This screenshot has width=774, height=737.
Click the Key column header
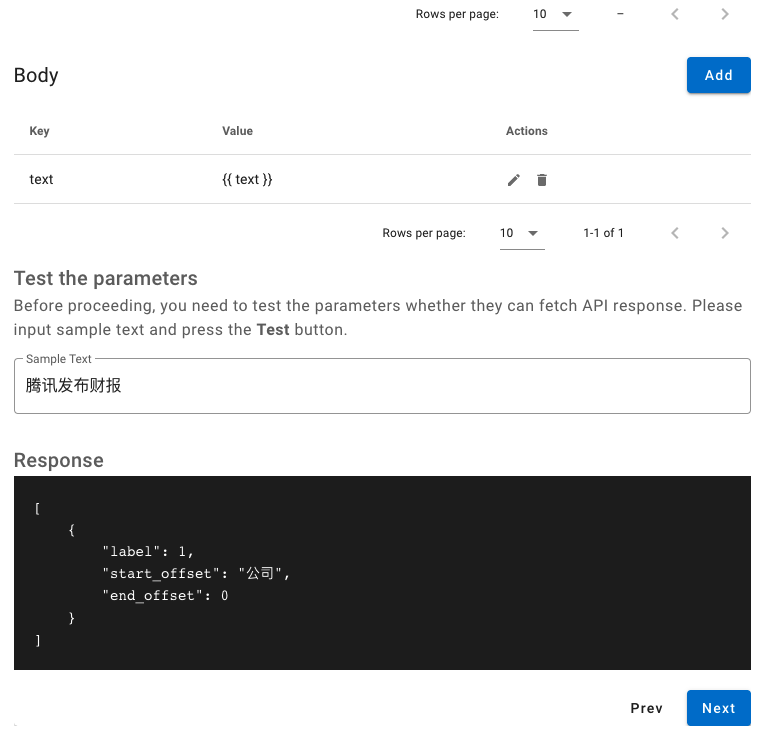39,131
